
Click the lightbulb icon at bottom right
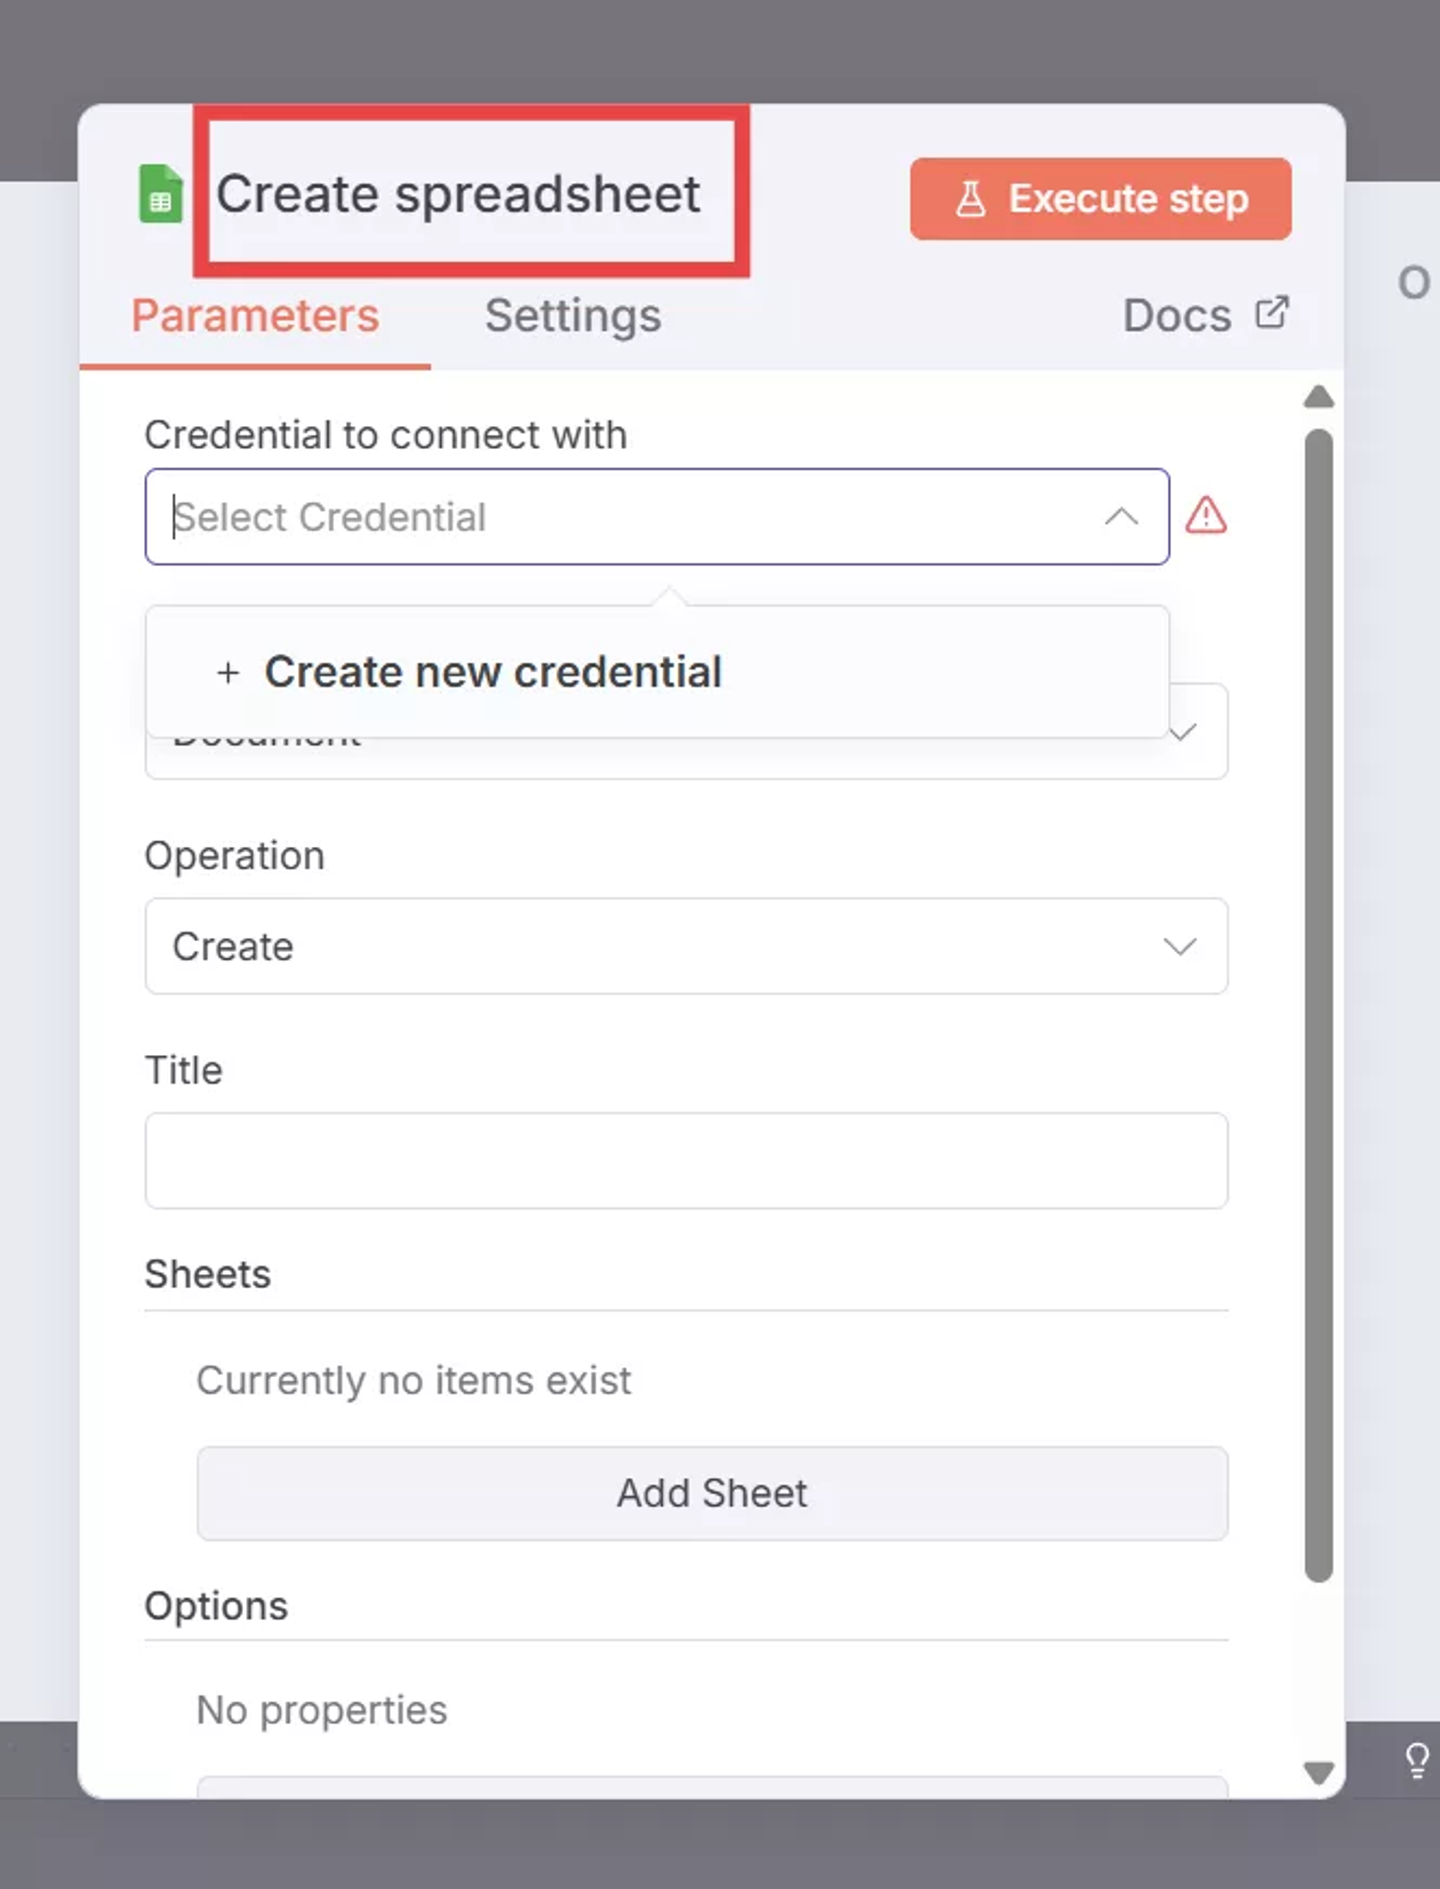click(1416, 1760)
